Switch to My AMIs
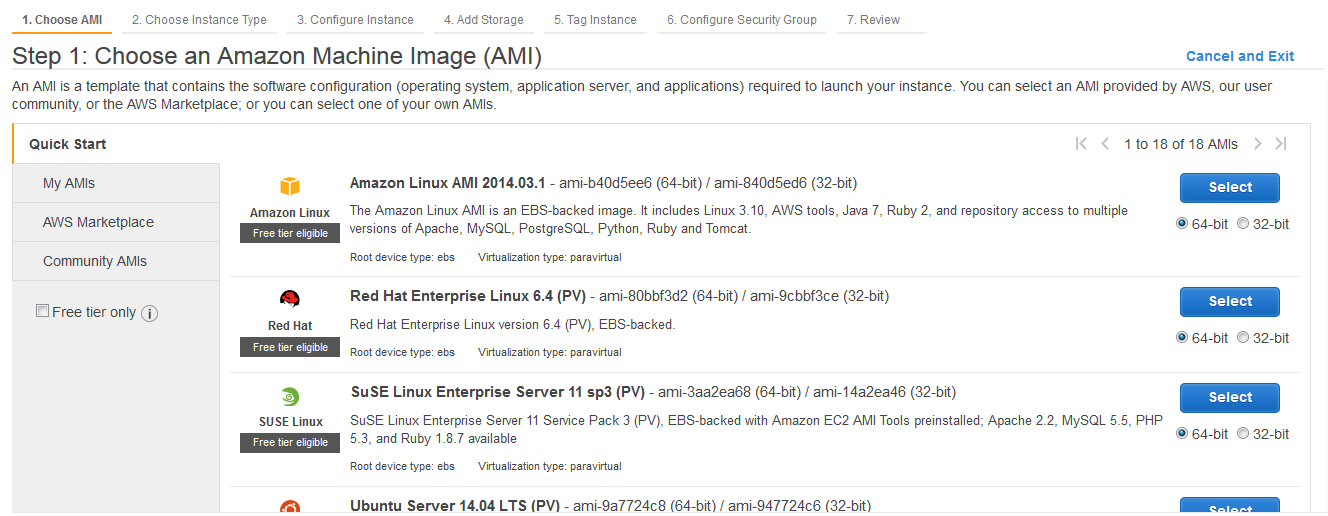Viewport: 1328px width, 516px height. coord(116,183)
